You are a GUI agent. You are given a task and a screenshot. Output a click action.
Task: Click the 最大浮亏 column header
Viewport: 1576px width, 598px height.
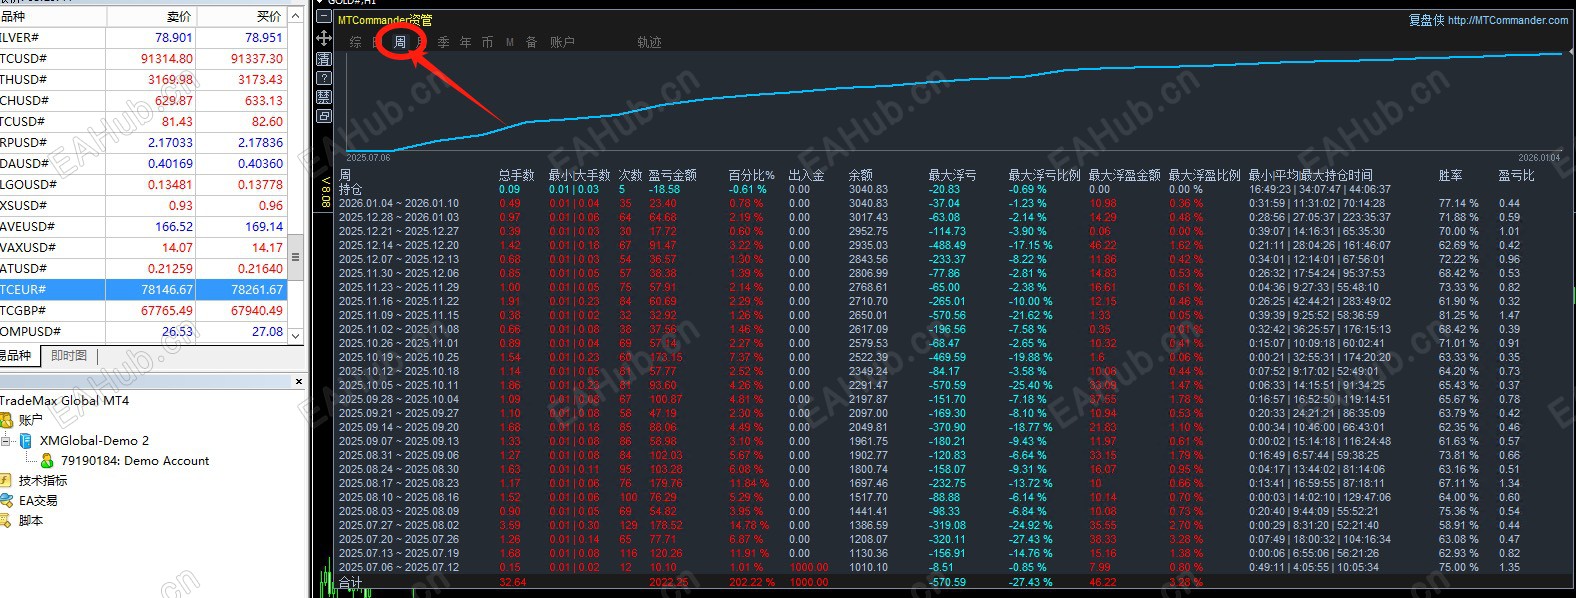click(953, 175)
